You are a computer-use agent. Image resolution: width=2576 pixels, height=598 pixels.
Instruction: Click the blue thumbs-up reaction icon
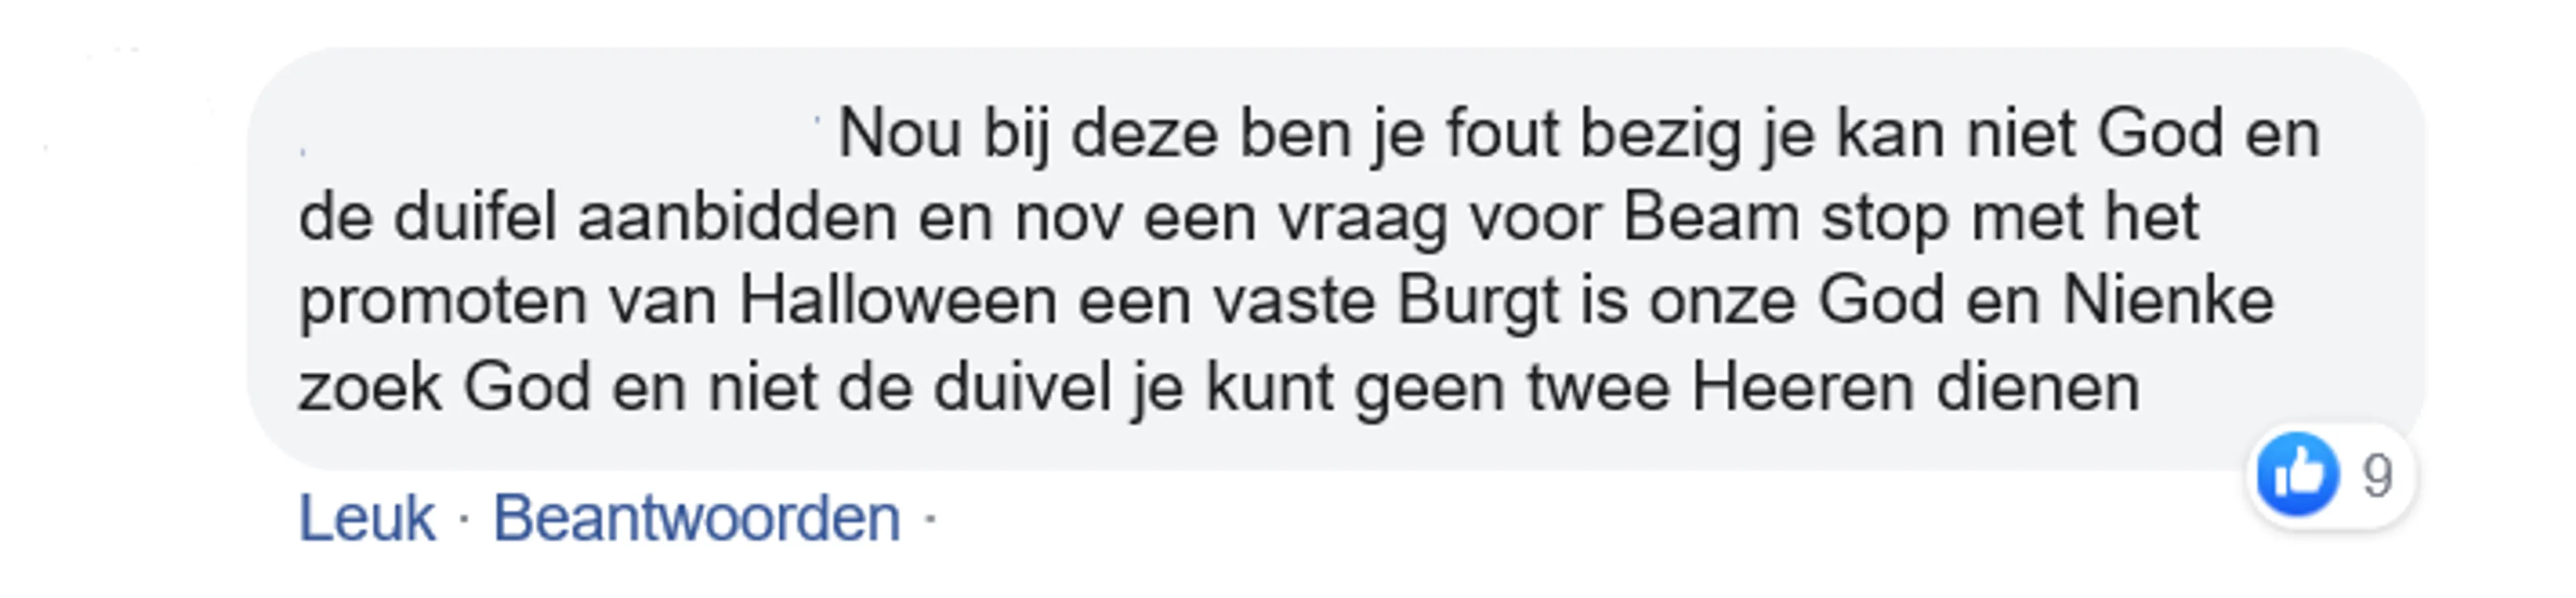click(x=2298, y=475)
